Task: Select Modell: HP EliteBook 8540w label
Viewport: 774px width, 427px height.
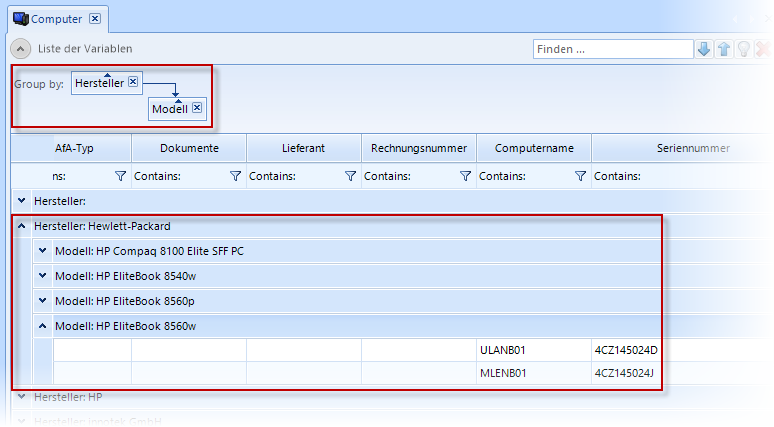Action: point(125,276)
